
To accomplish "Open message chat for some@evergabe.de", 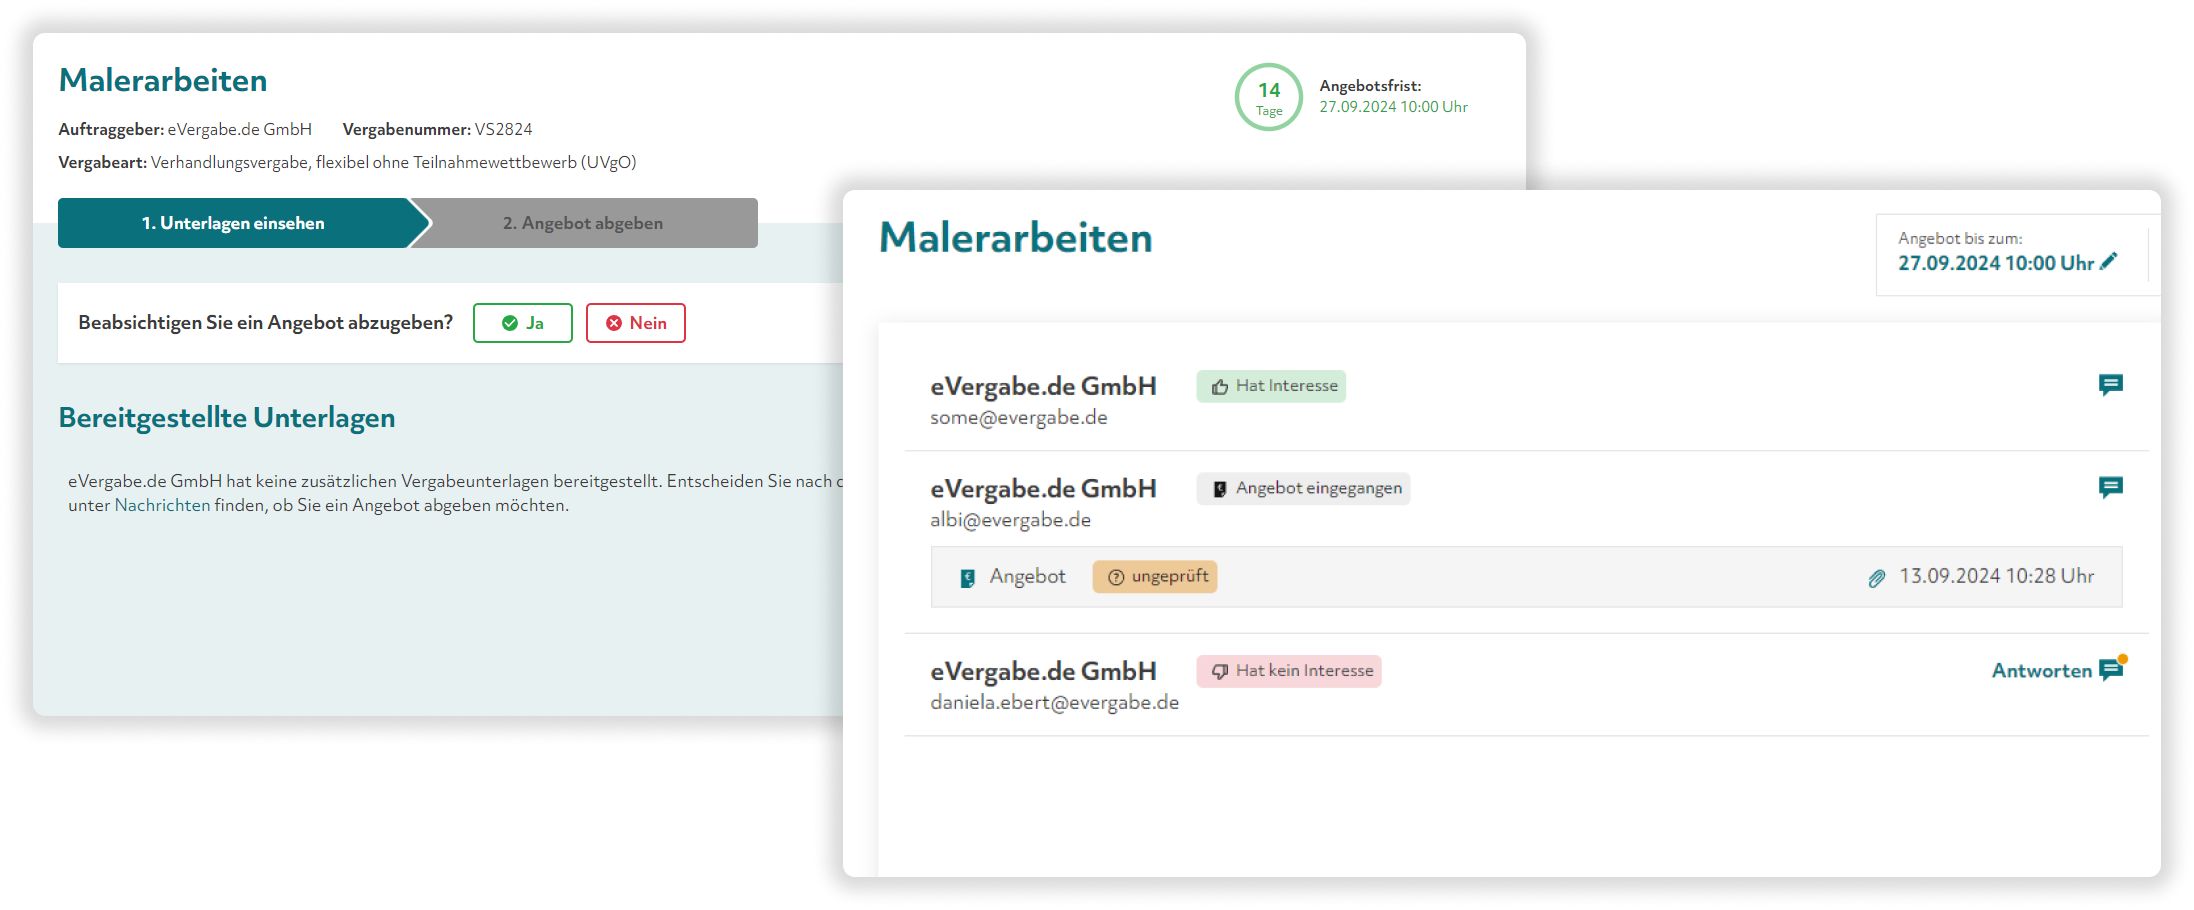I will click(x=2110, y=385).
